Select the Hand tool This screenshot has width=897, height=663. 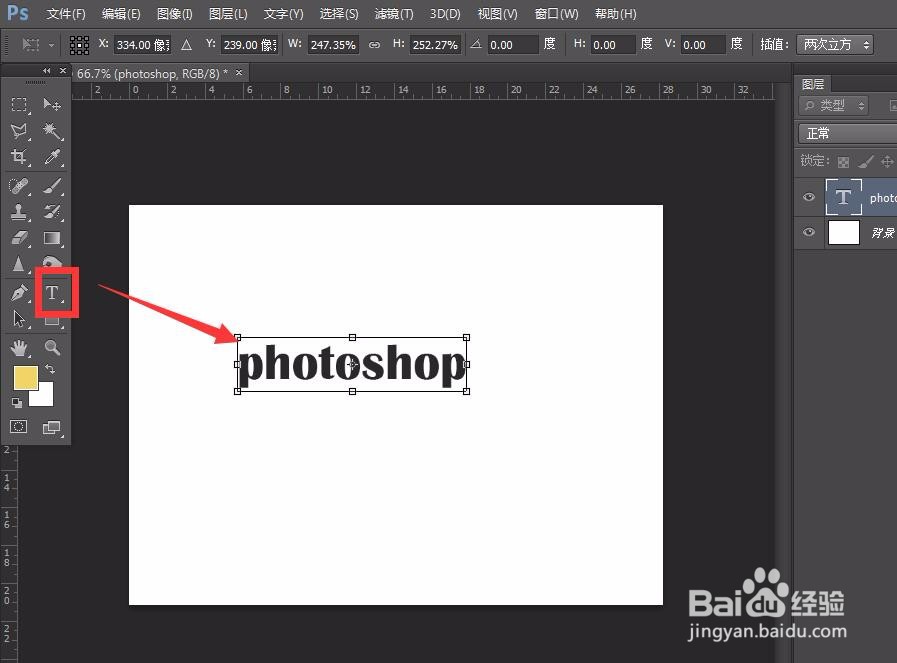click(19, 347)
